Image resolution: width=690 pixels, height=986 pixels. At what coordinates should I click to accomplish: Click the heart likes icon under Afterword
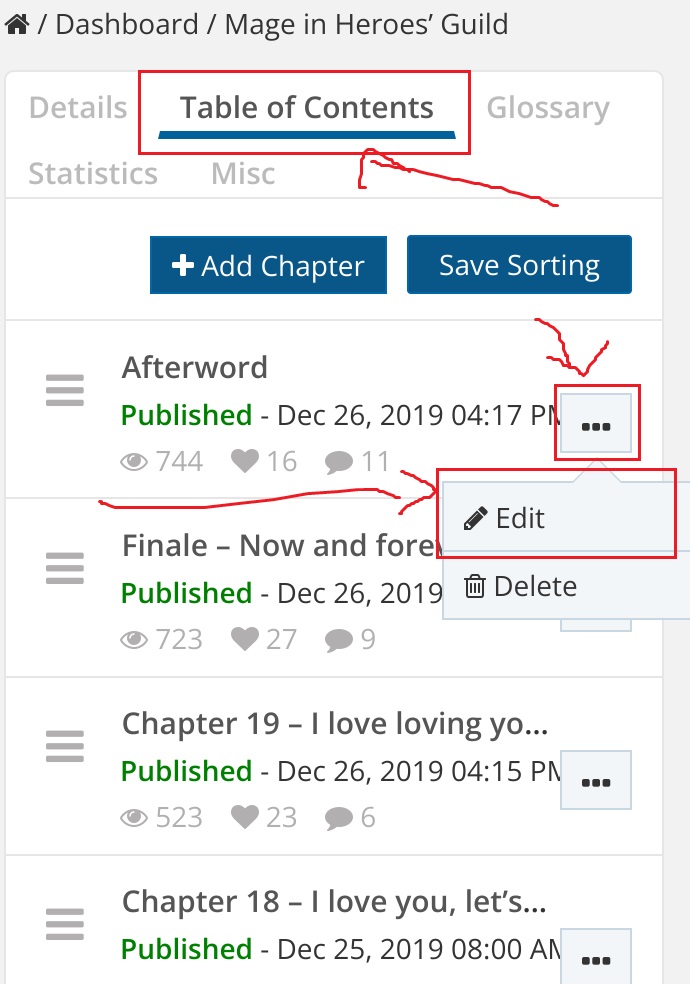tap(244, 462)
